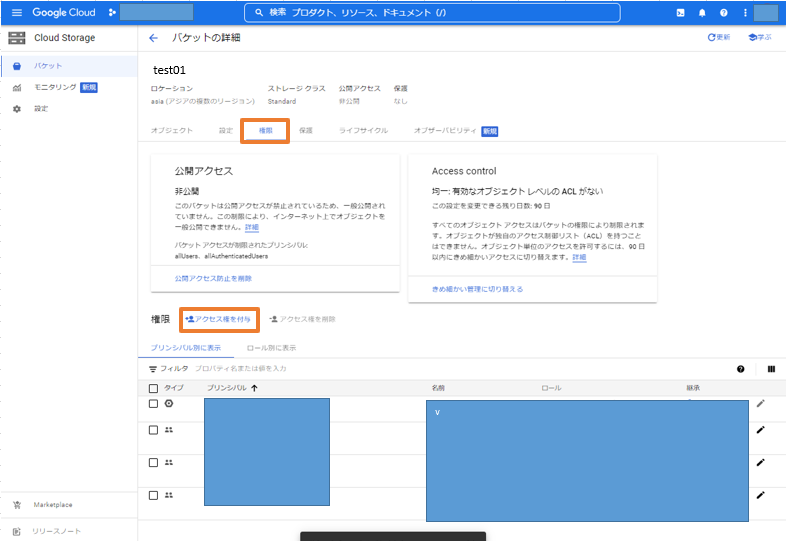
Task: Click アクセス権を削除 button
Action: [302, 319]
